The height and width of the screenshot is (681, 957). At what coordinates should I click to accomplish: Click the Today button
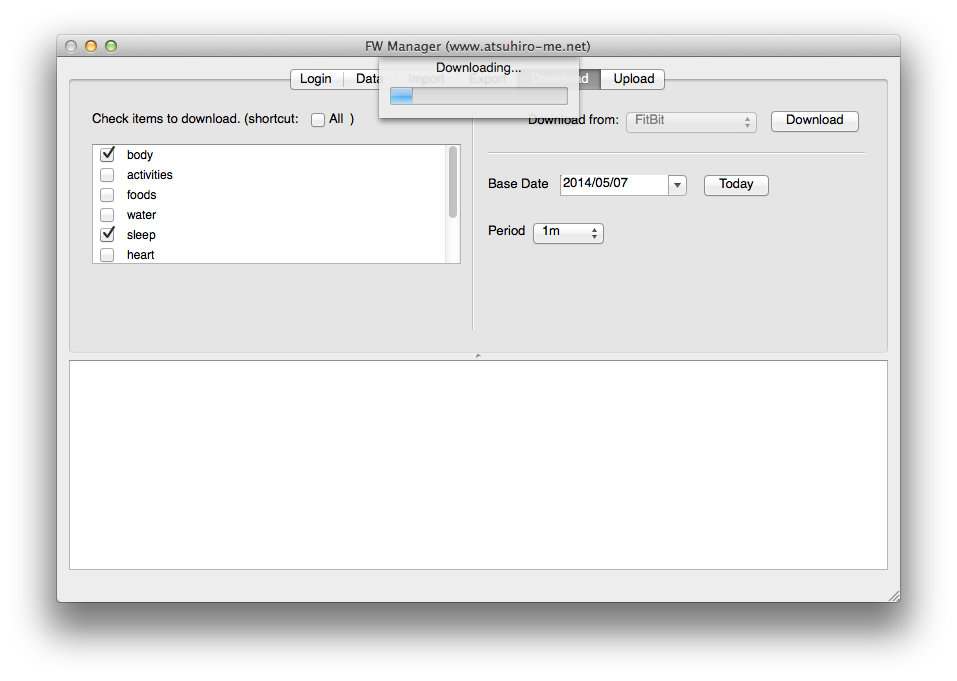(x=736, y=185)
